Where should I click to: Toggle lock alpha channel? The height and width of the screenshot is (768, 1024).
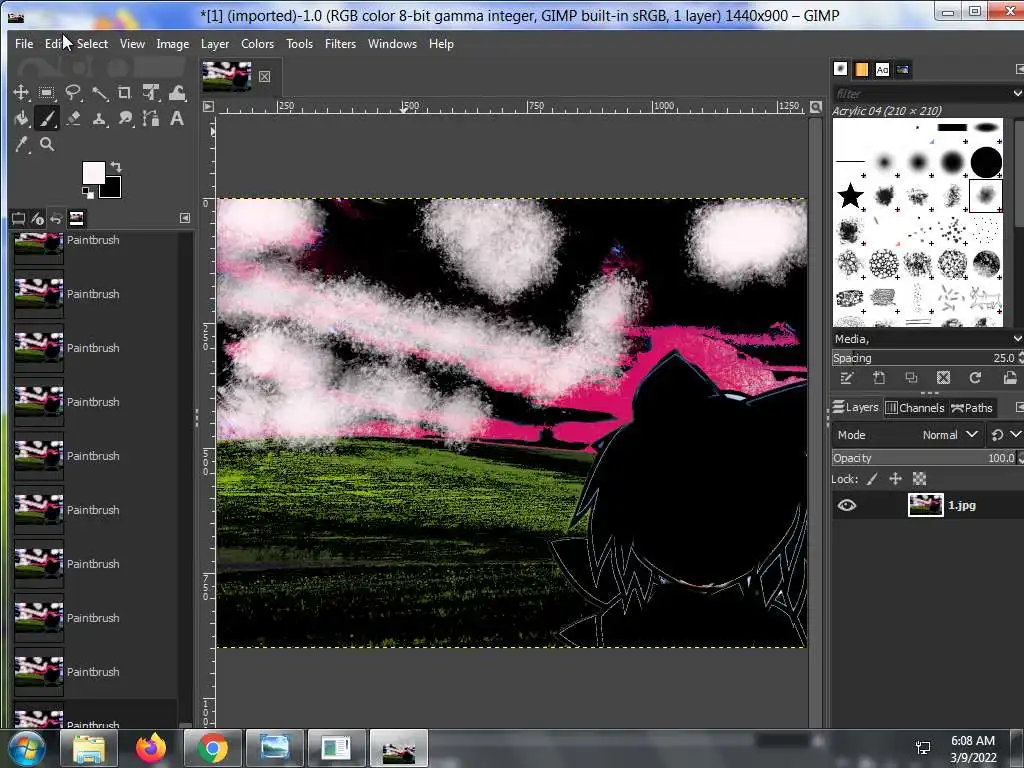click(x=920, y=479)
